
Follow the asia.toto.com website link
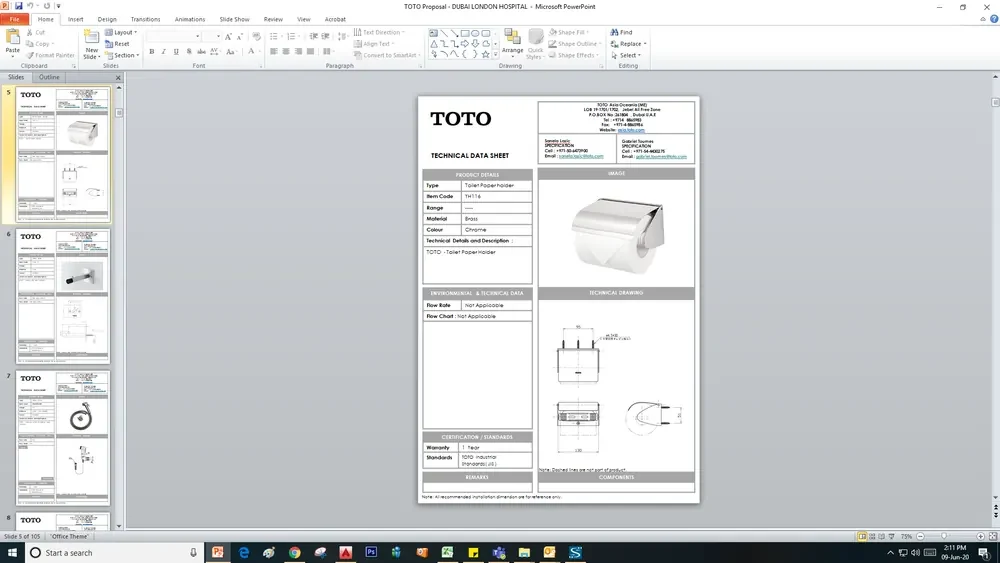(631, 130)
